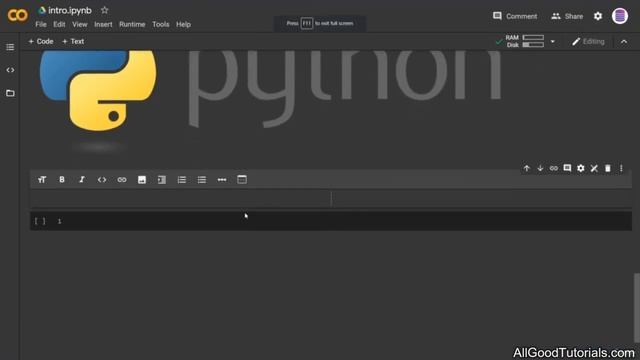Viewport: 640px width, 360px height.
Task: Add a bulleted list
Action: [202, 180]
